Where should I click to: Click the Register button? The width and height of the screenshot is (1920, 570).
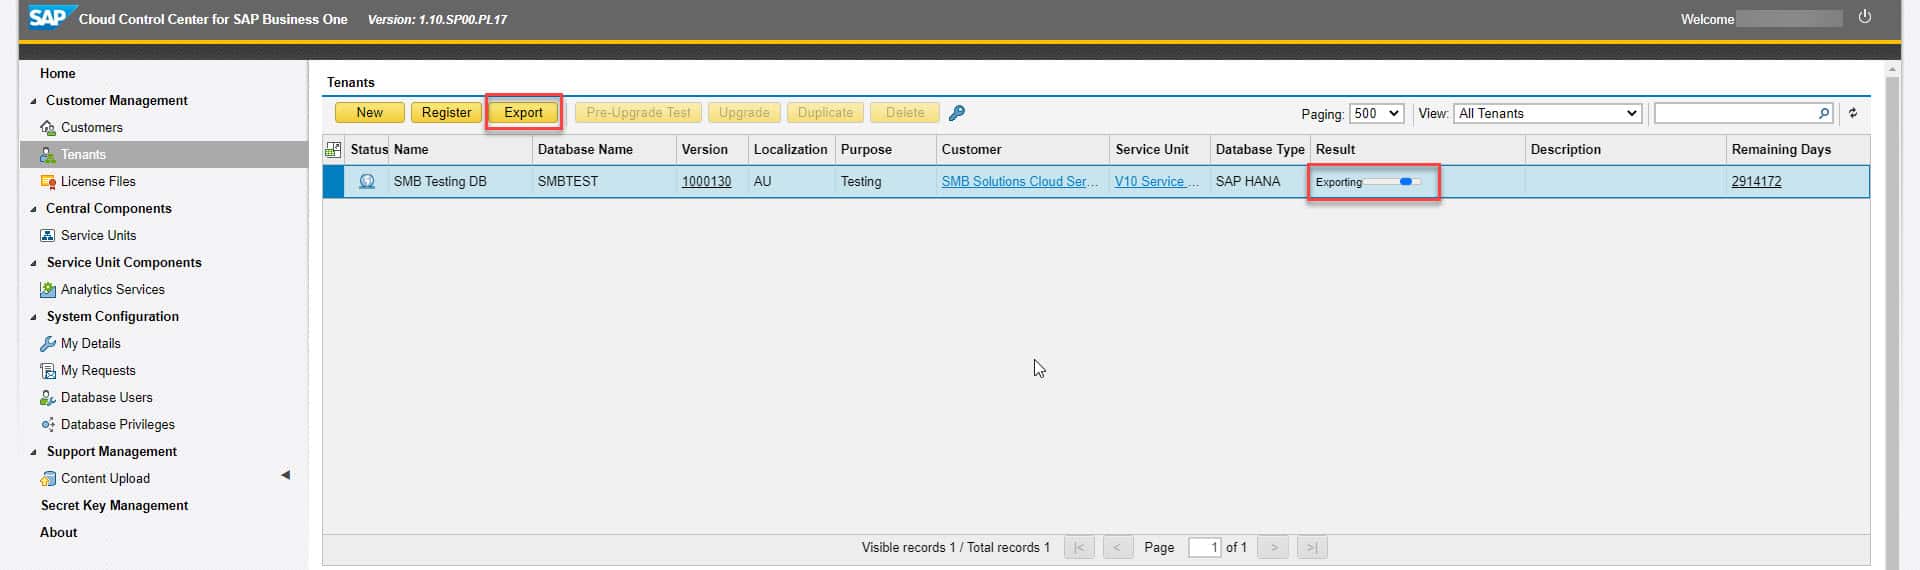pos(446,112)
